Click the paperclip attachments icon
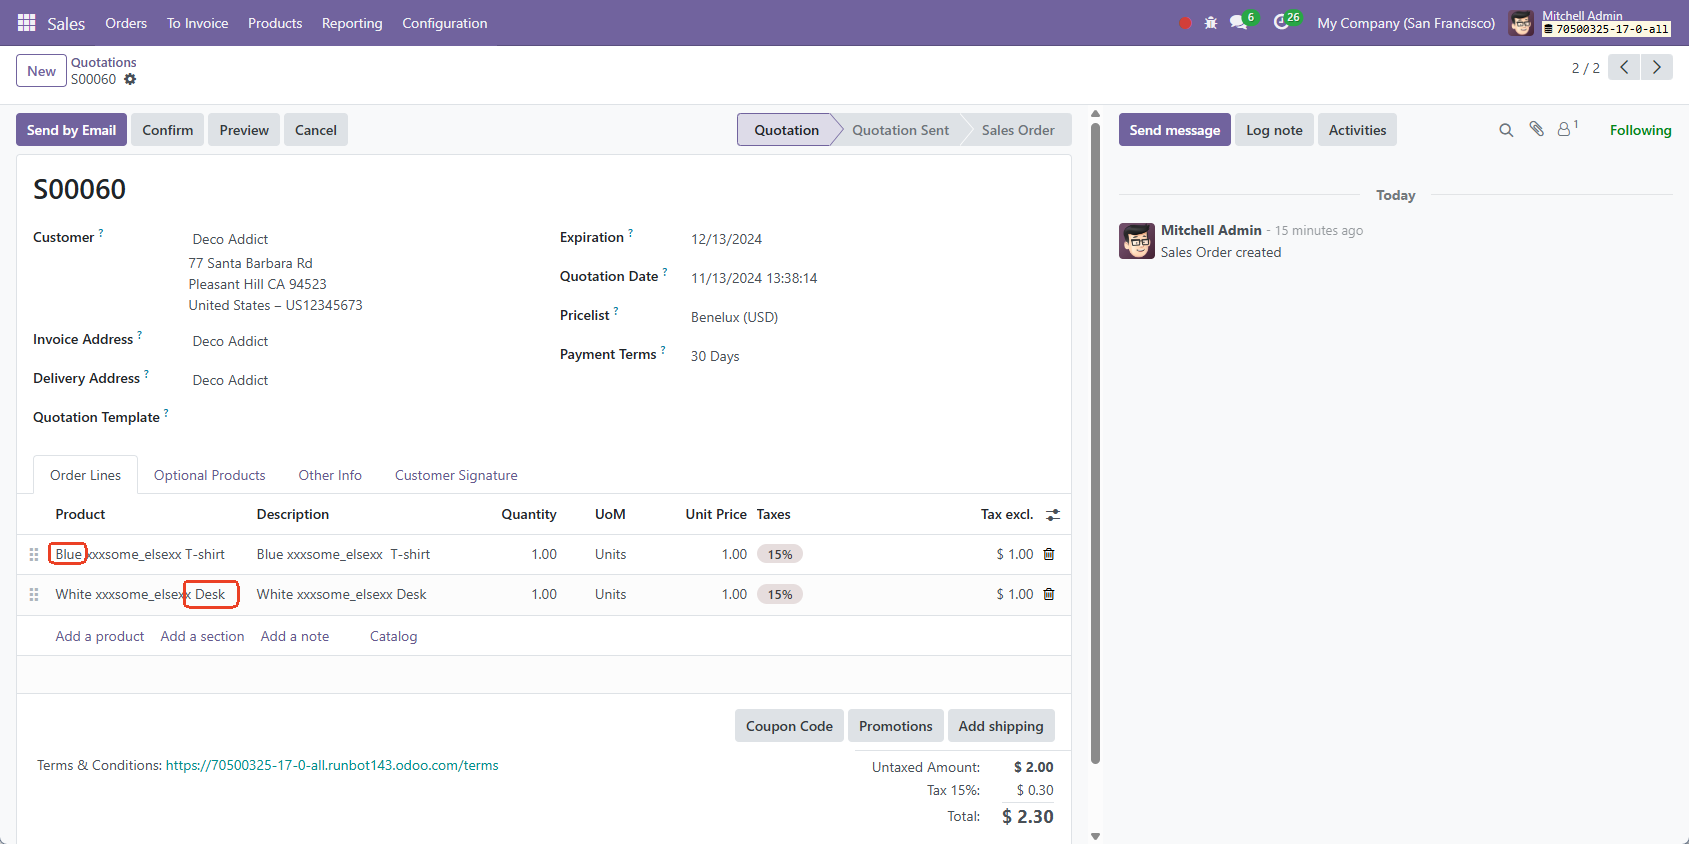The width and height of the screenshot is (1689, 844). pyautogui.click(x=1536, y=129)
